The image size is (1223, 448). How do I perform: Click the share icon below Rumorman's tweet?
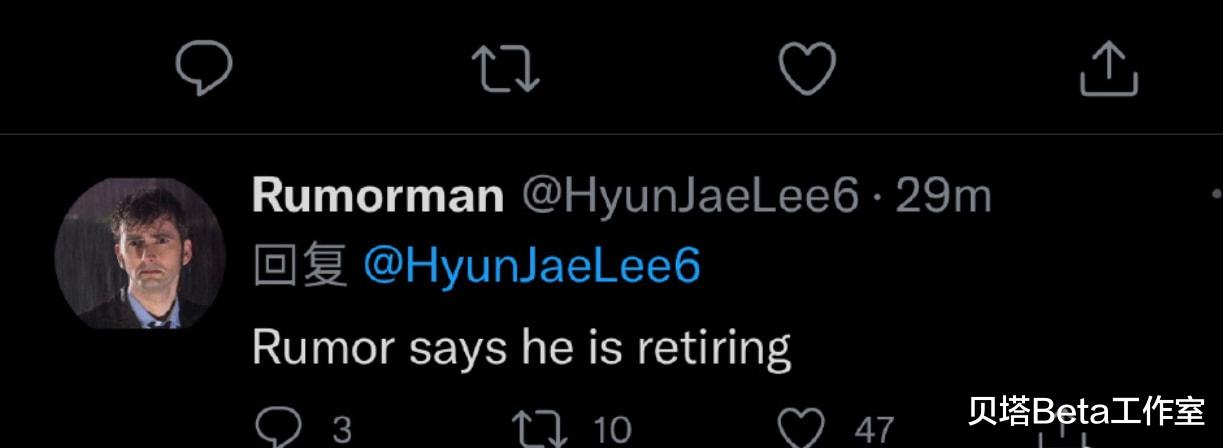1064,436
